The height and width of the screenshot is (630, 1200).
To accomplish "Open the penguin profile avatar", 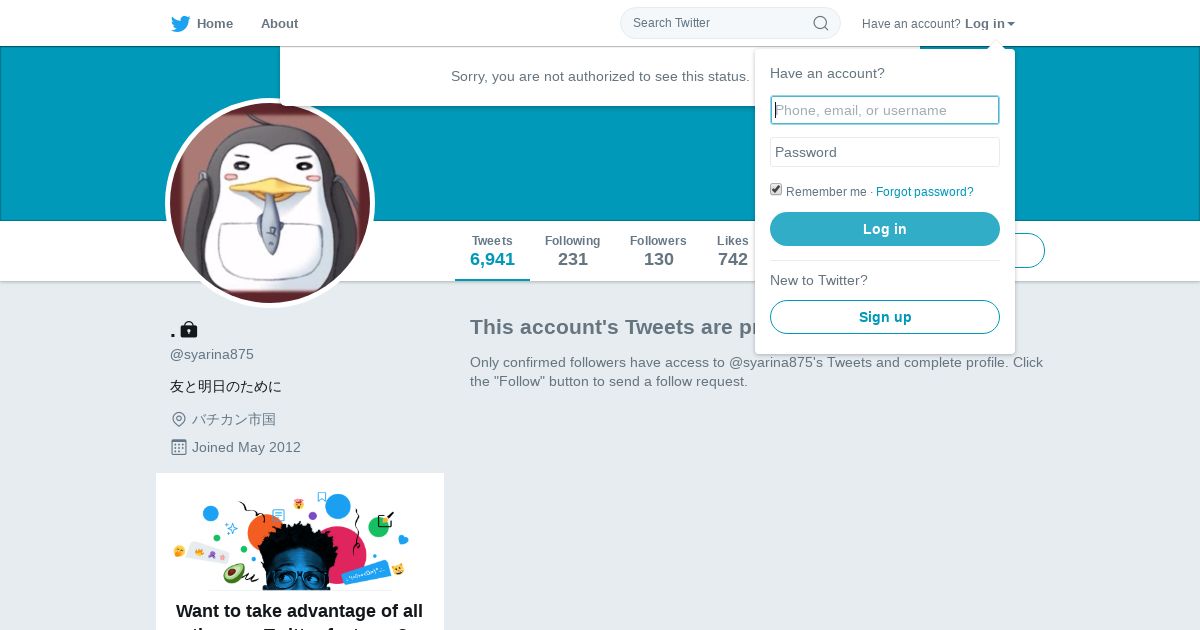I will click(x=270, y=203).
